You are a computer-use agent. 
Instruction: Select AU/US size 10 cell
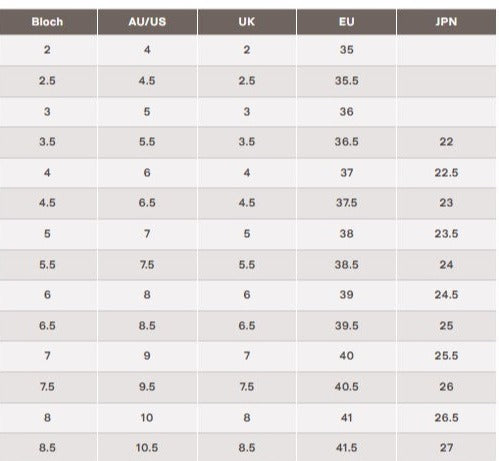(147, 418)
